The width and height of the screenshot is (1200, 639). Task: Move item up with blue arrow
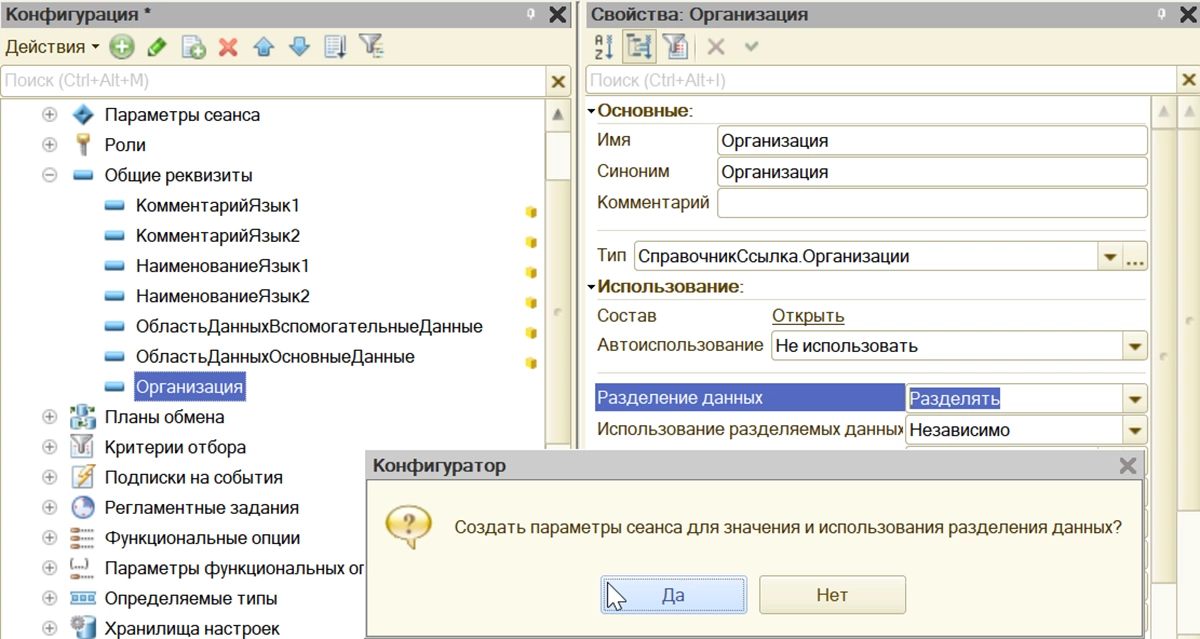264,47
